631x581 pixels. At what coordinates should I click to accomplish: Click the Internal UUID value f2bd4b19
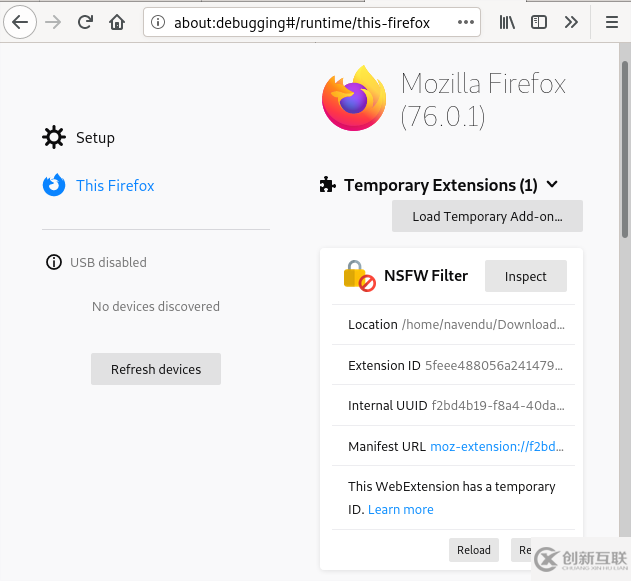[x=498, y=405]
